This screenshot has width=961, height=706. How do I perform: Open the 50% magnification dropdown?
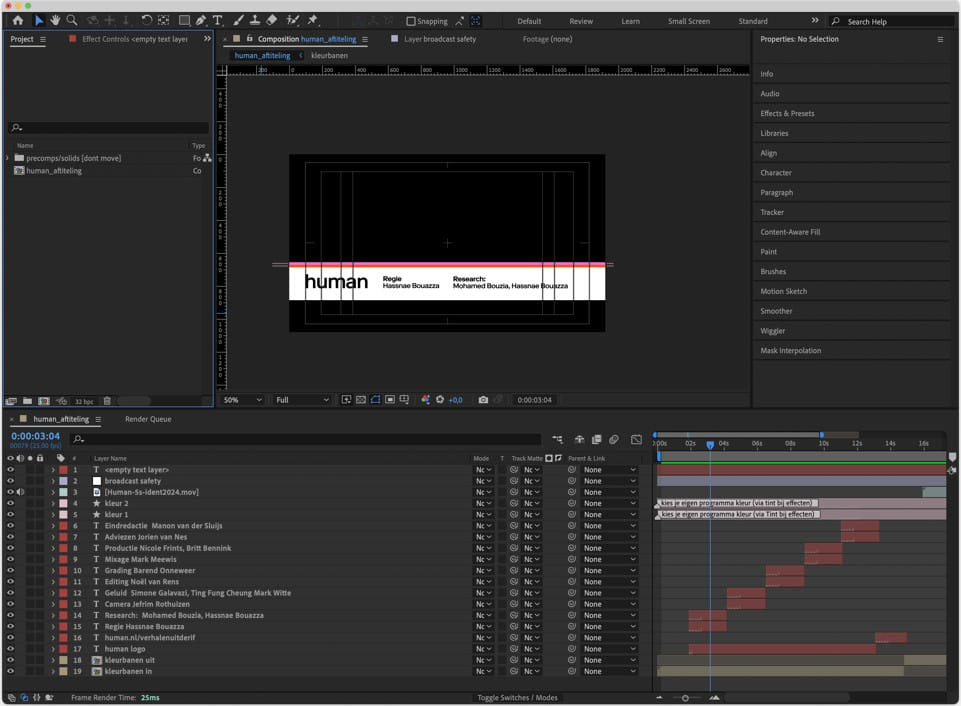(242, 400)
